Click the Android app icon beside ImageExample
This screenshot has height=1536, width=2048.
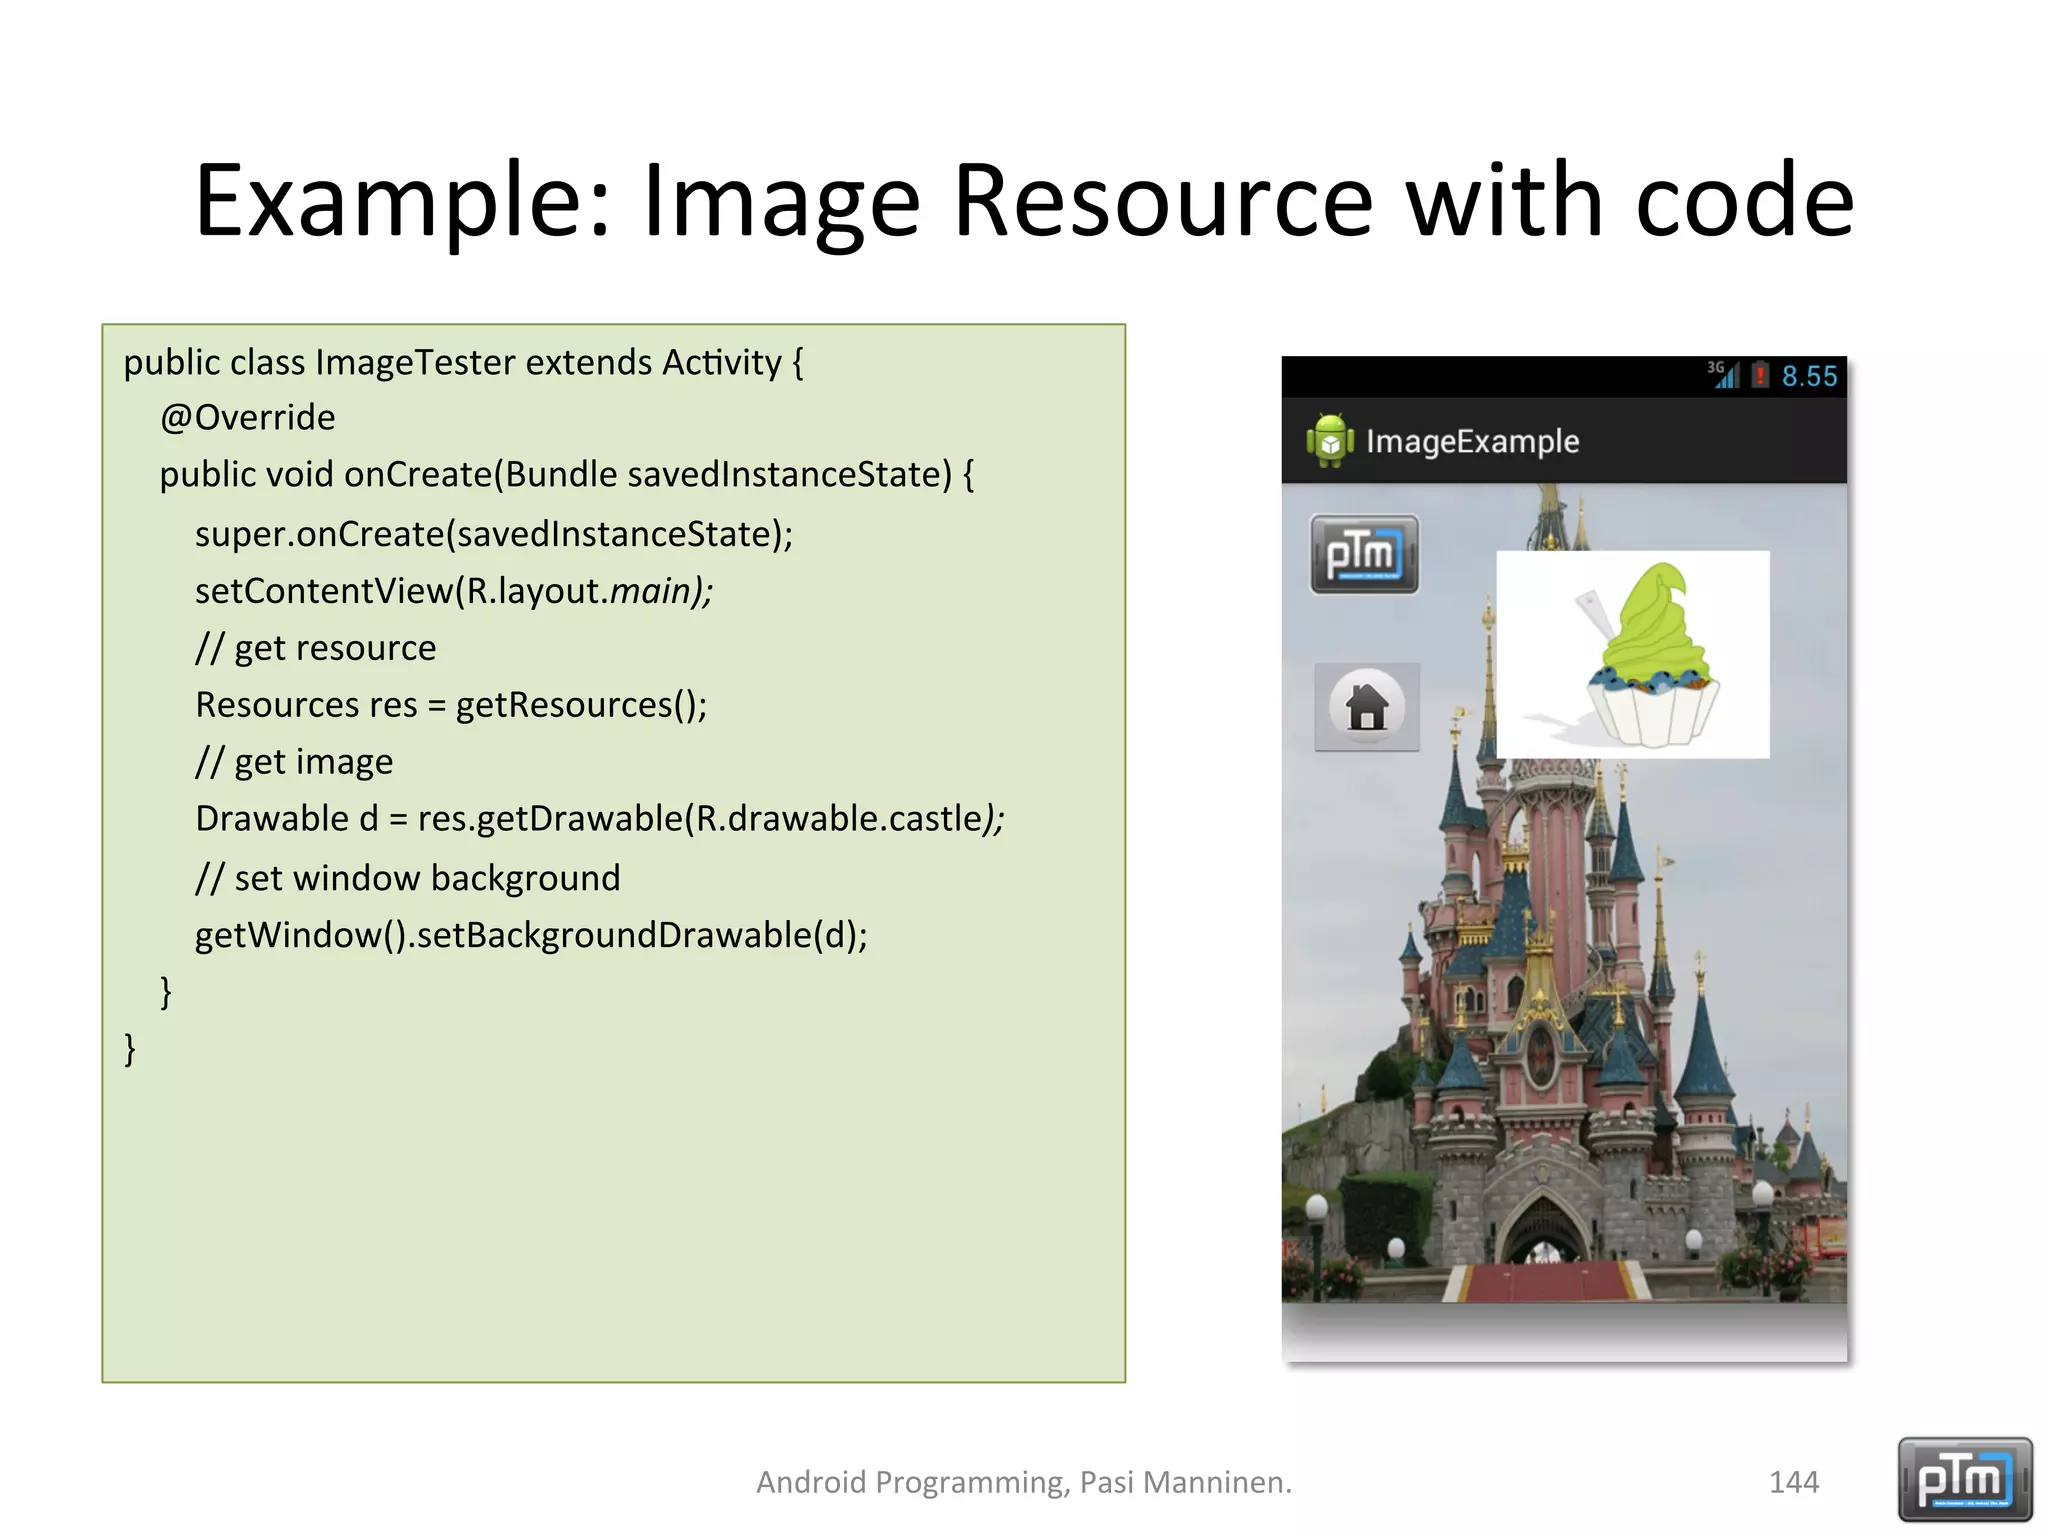click(1330, 440)
